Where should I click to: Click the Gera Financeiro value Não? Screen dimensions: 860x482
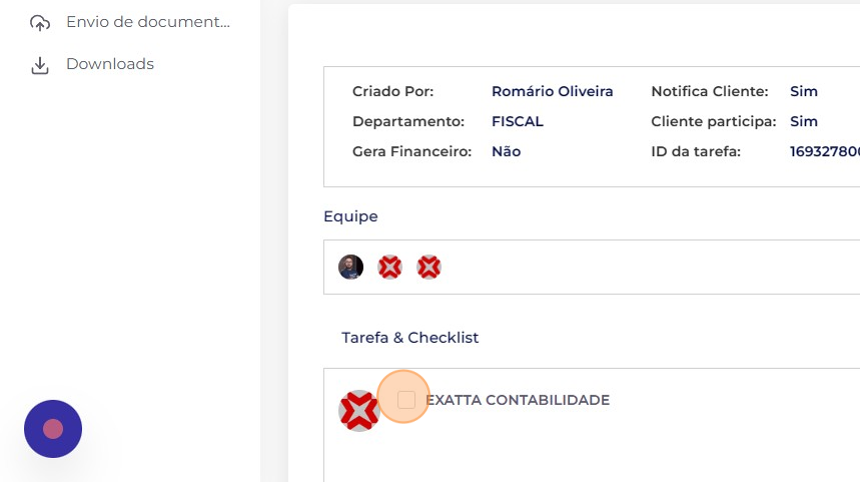coord(506,151)
